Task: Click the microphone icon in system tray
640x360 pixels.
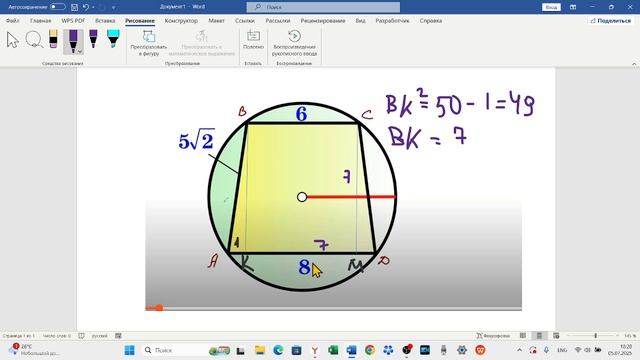Action: pyautogui.click(x=546, y=350)
